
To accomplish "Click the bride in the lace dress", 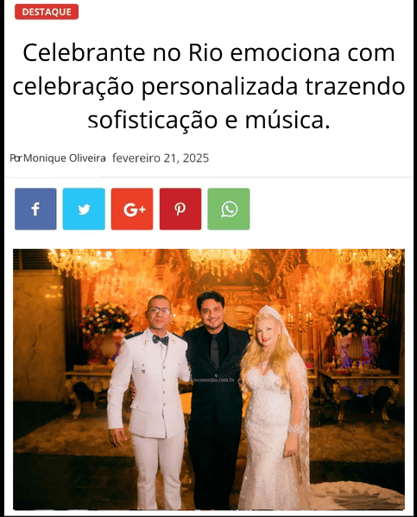I will pyautogui.click(x=275, y=408).
